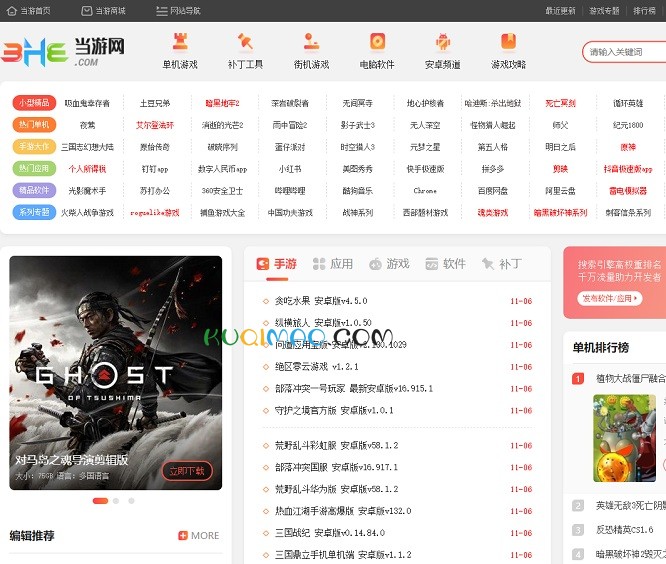This screenshot has height=564, width=666.
Task: Open the 哔哩哔哩 link
Action: point(290,191)
